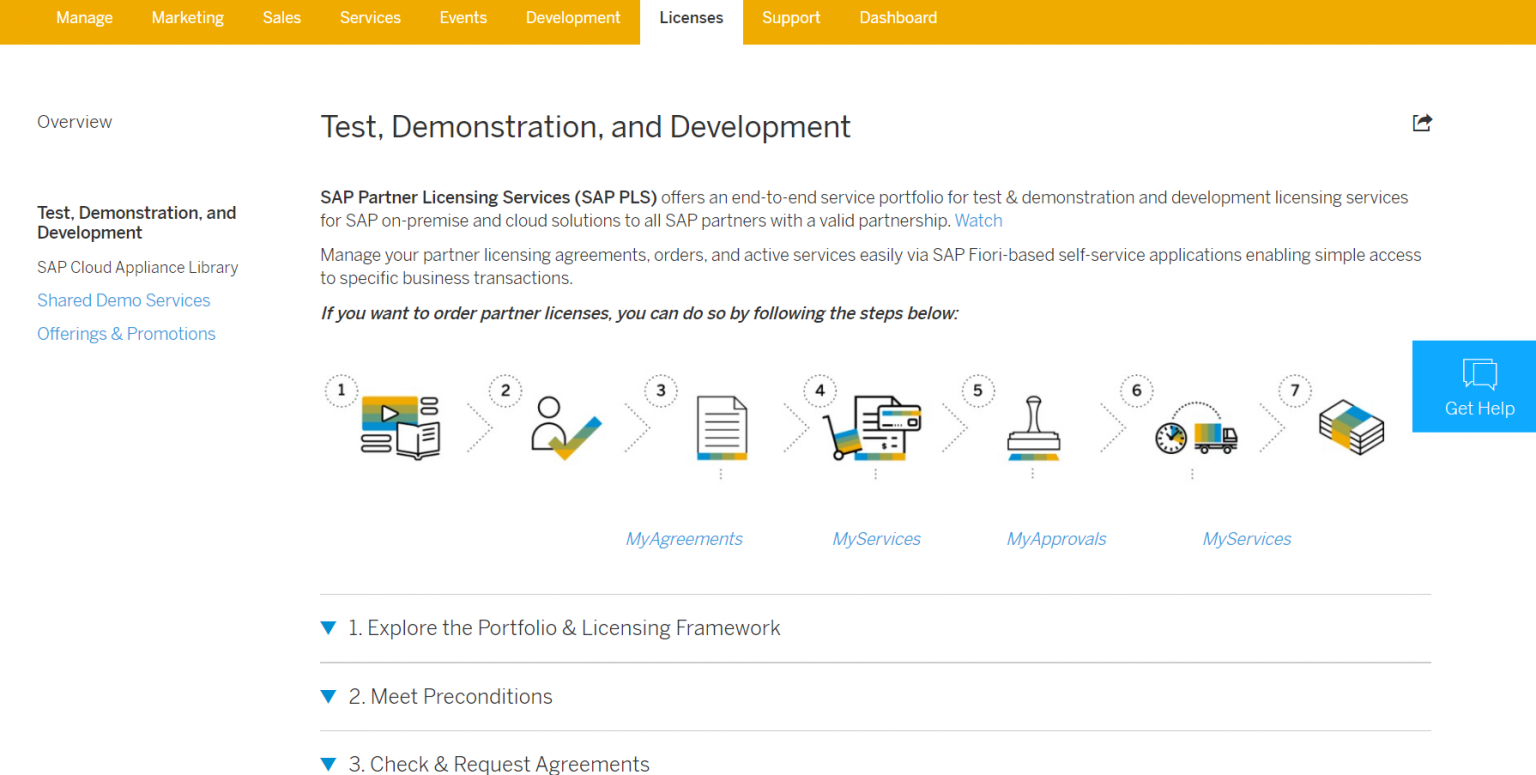The width and height of the screenshot is (1536, 775).
Task: Collapse the Explore the Portfolio & Licensing Framework section
Action: [x=329, y=627]
